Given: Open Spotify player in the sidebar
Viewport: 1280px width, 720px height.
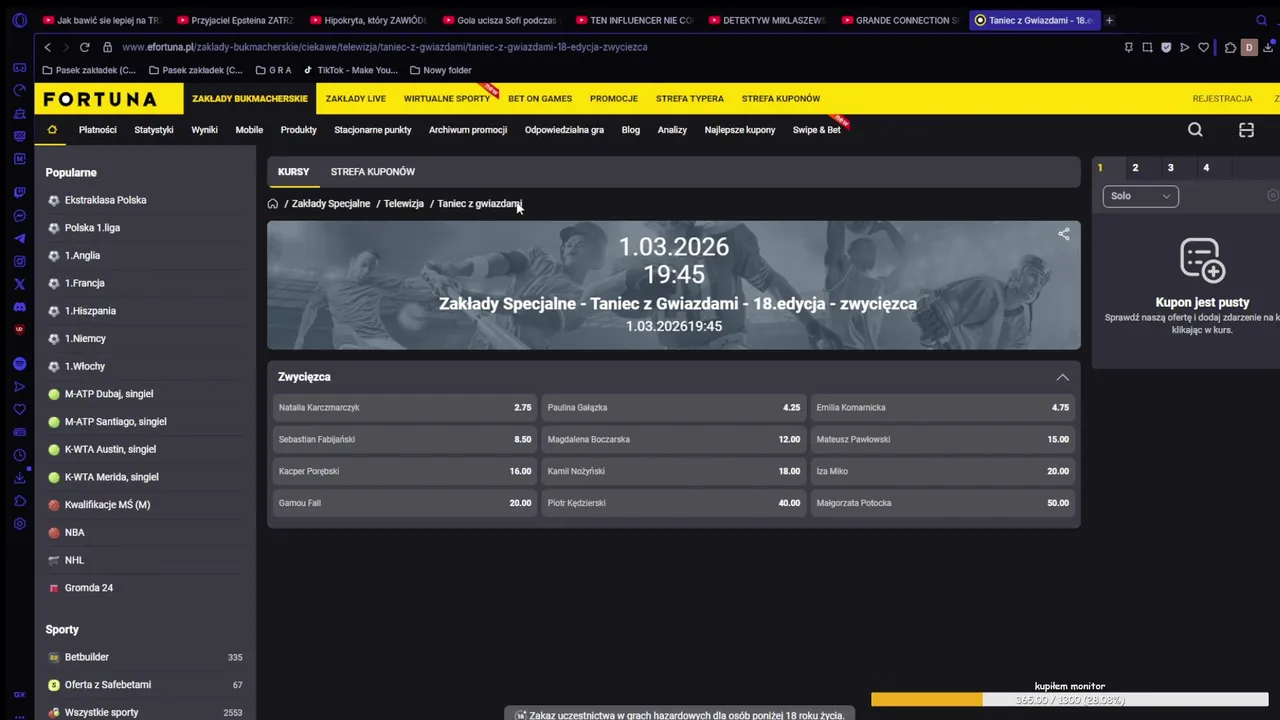Looking at the screenshot, I should pyautogui.click(x=19, y=364).
